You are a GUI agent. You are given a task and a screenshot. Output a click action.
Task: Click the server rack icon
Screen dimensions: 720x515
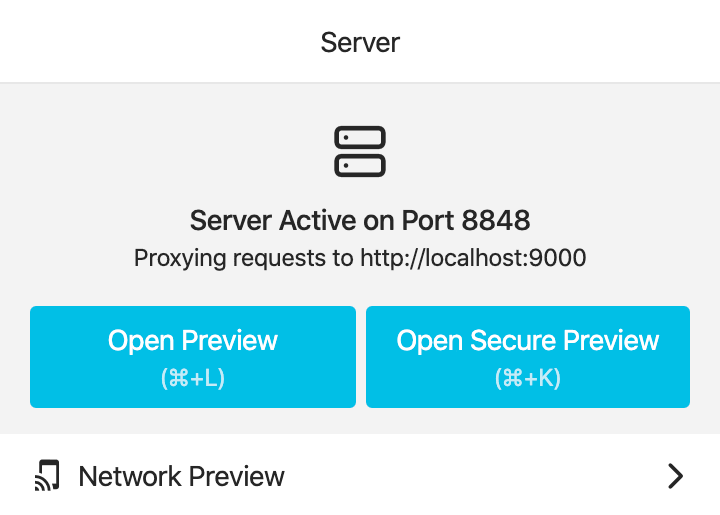pos(360,152)
